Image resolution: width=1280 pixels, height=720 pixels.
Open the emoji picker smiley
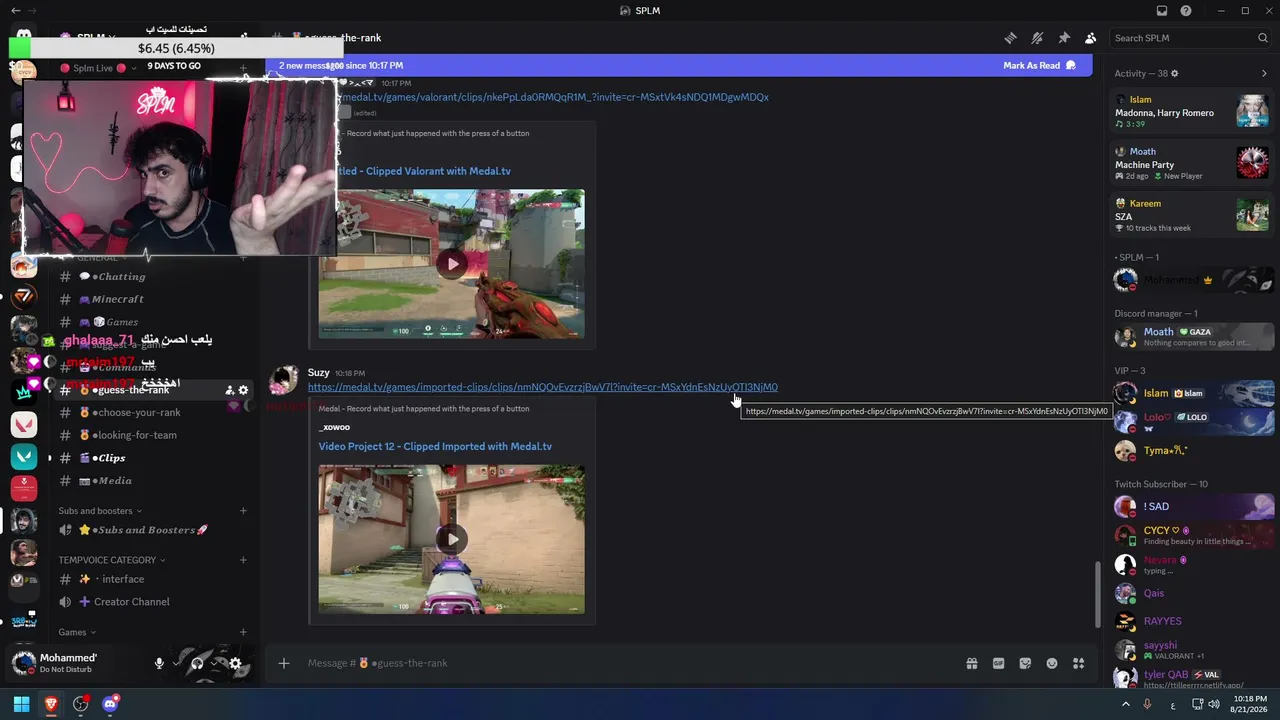pyautogui.click(x=1052, y=663)
